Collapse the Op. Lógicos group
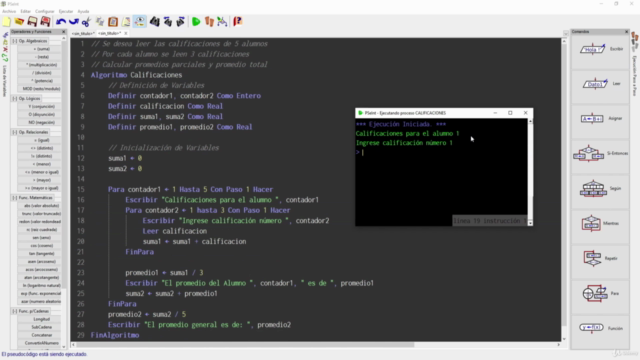The image size is (640, 360). click(15, 99)
